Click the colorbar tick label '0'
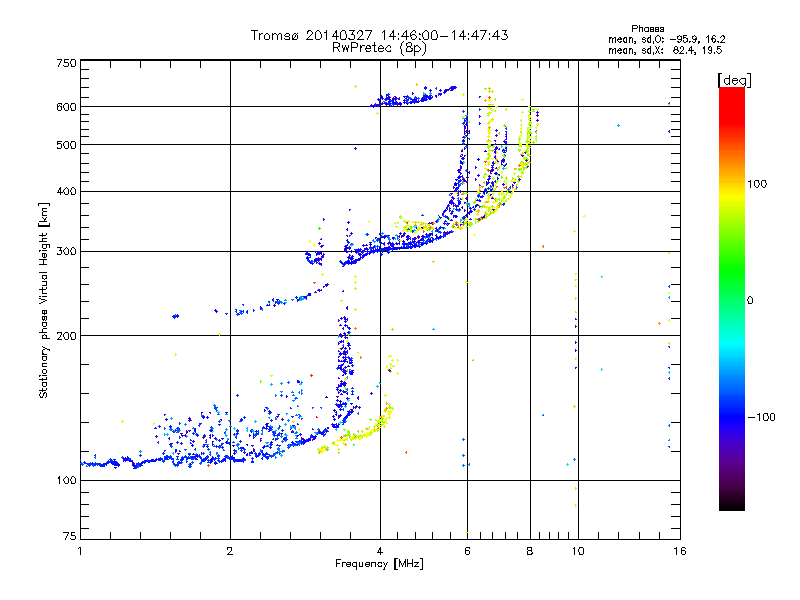 pyautogui.click(x=750, y=301)
